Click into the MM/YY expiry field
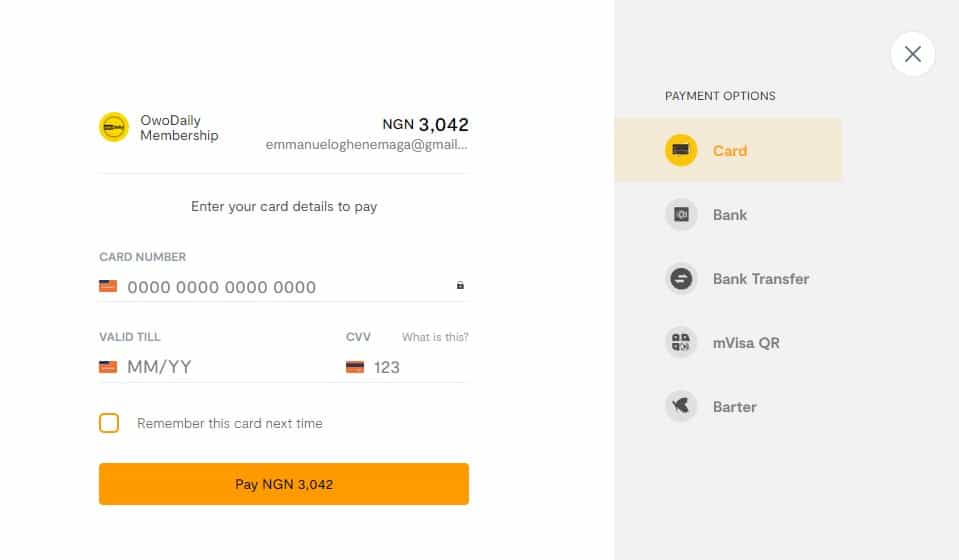 (x=220, y=367)
